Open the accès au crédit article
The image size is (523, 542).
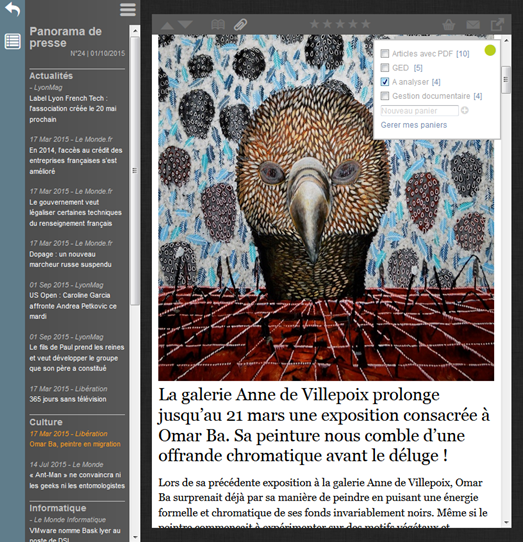tap(76, 161)
